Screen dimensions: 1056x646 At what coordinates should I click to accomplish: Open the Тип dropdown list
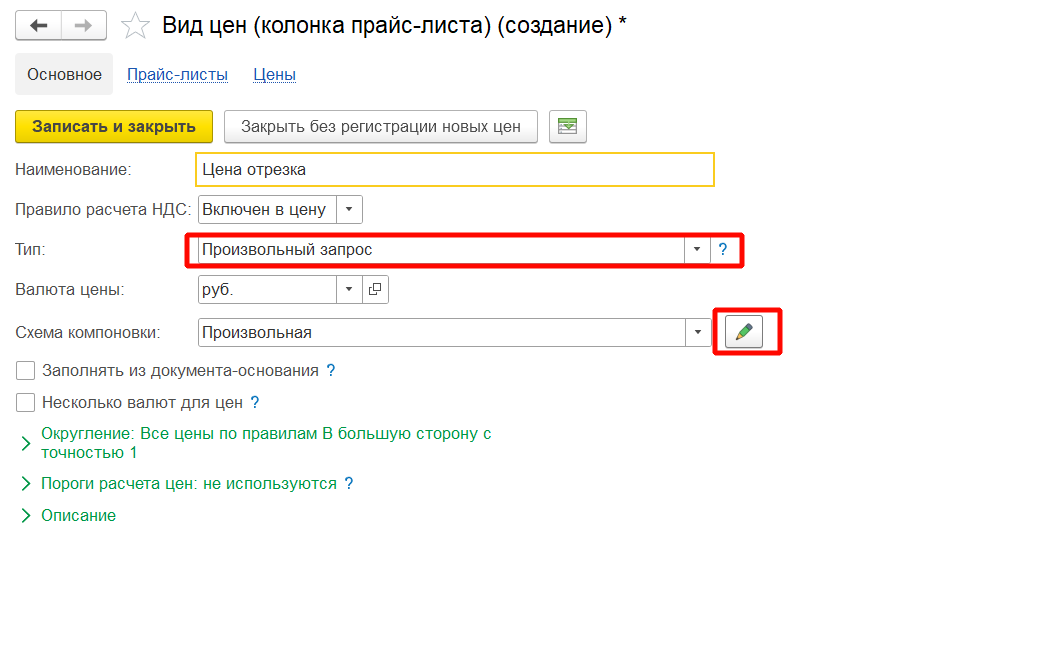pyautogui.click(x=697, y=250)
